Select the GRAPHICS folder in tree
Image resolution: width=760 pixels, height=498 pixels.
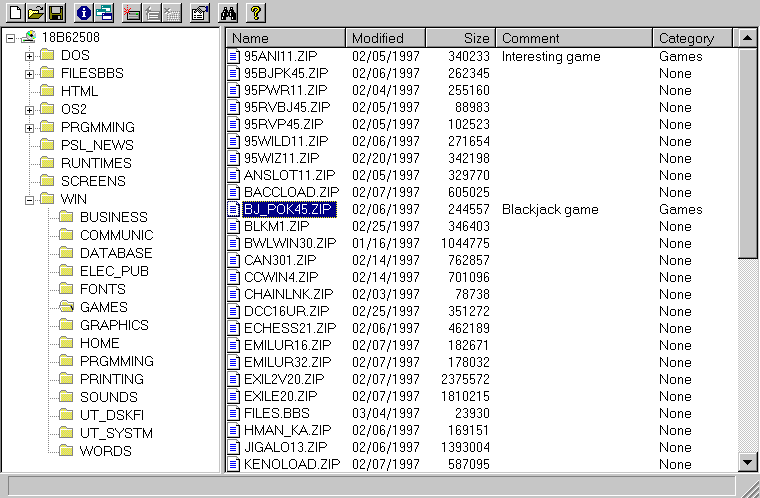pyautogui.click(x=113, y=325)
